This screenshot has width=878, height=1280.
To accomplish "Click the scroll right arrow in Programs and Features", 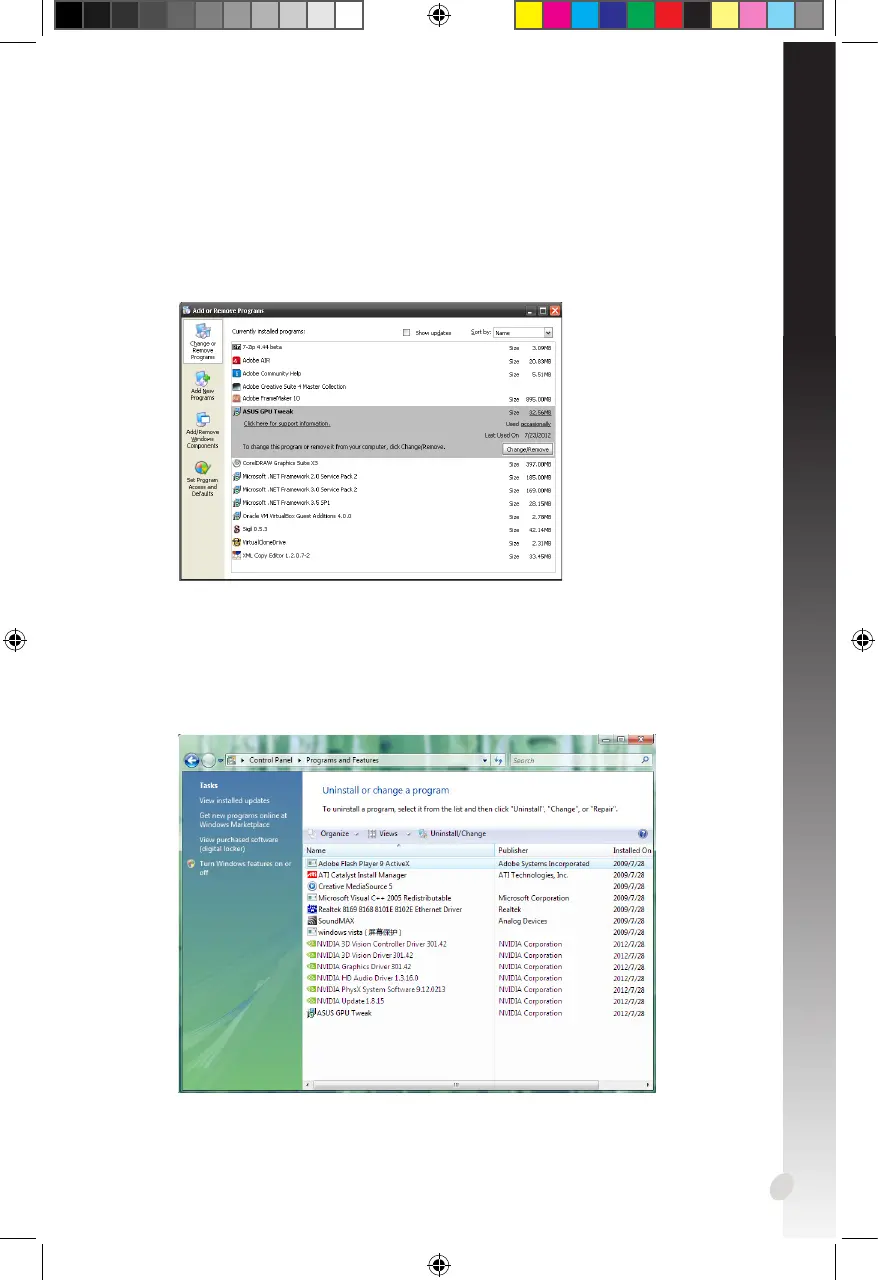I will (649, 1083).
